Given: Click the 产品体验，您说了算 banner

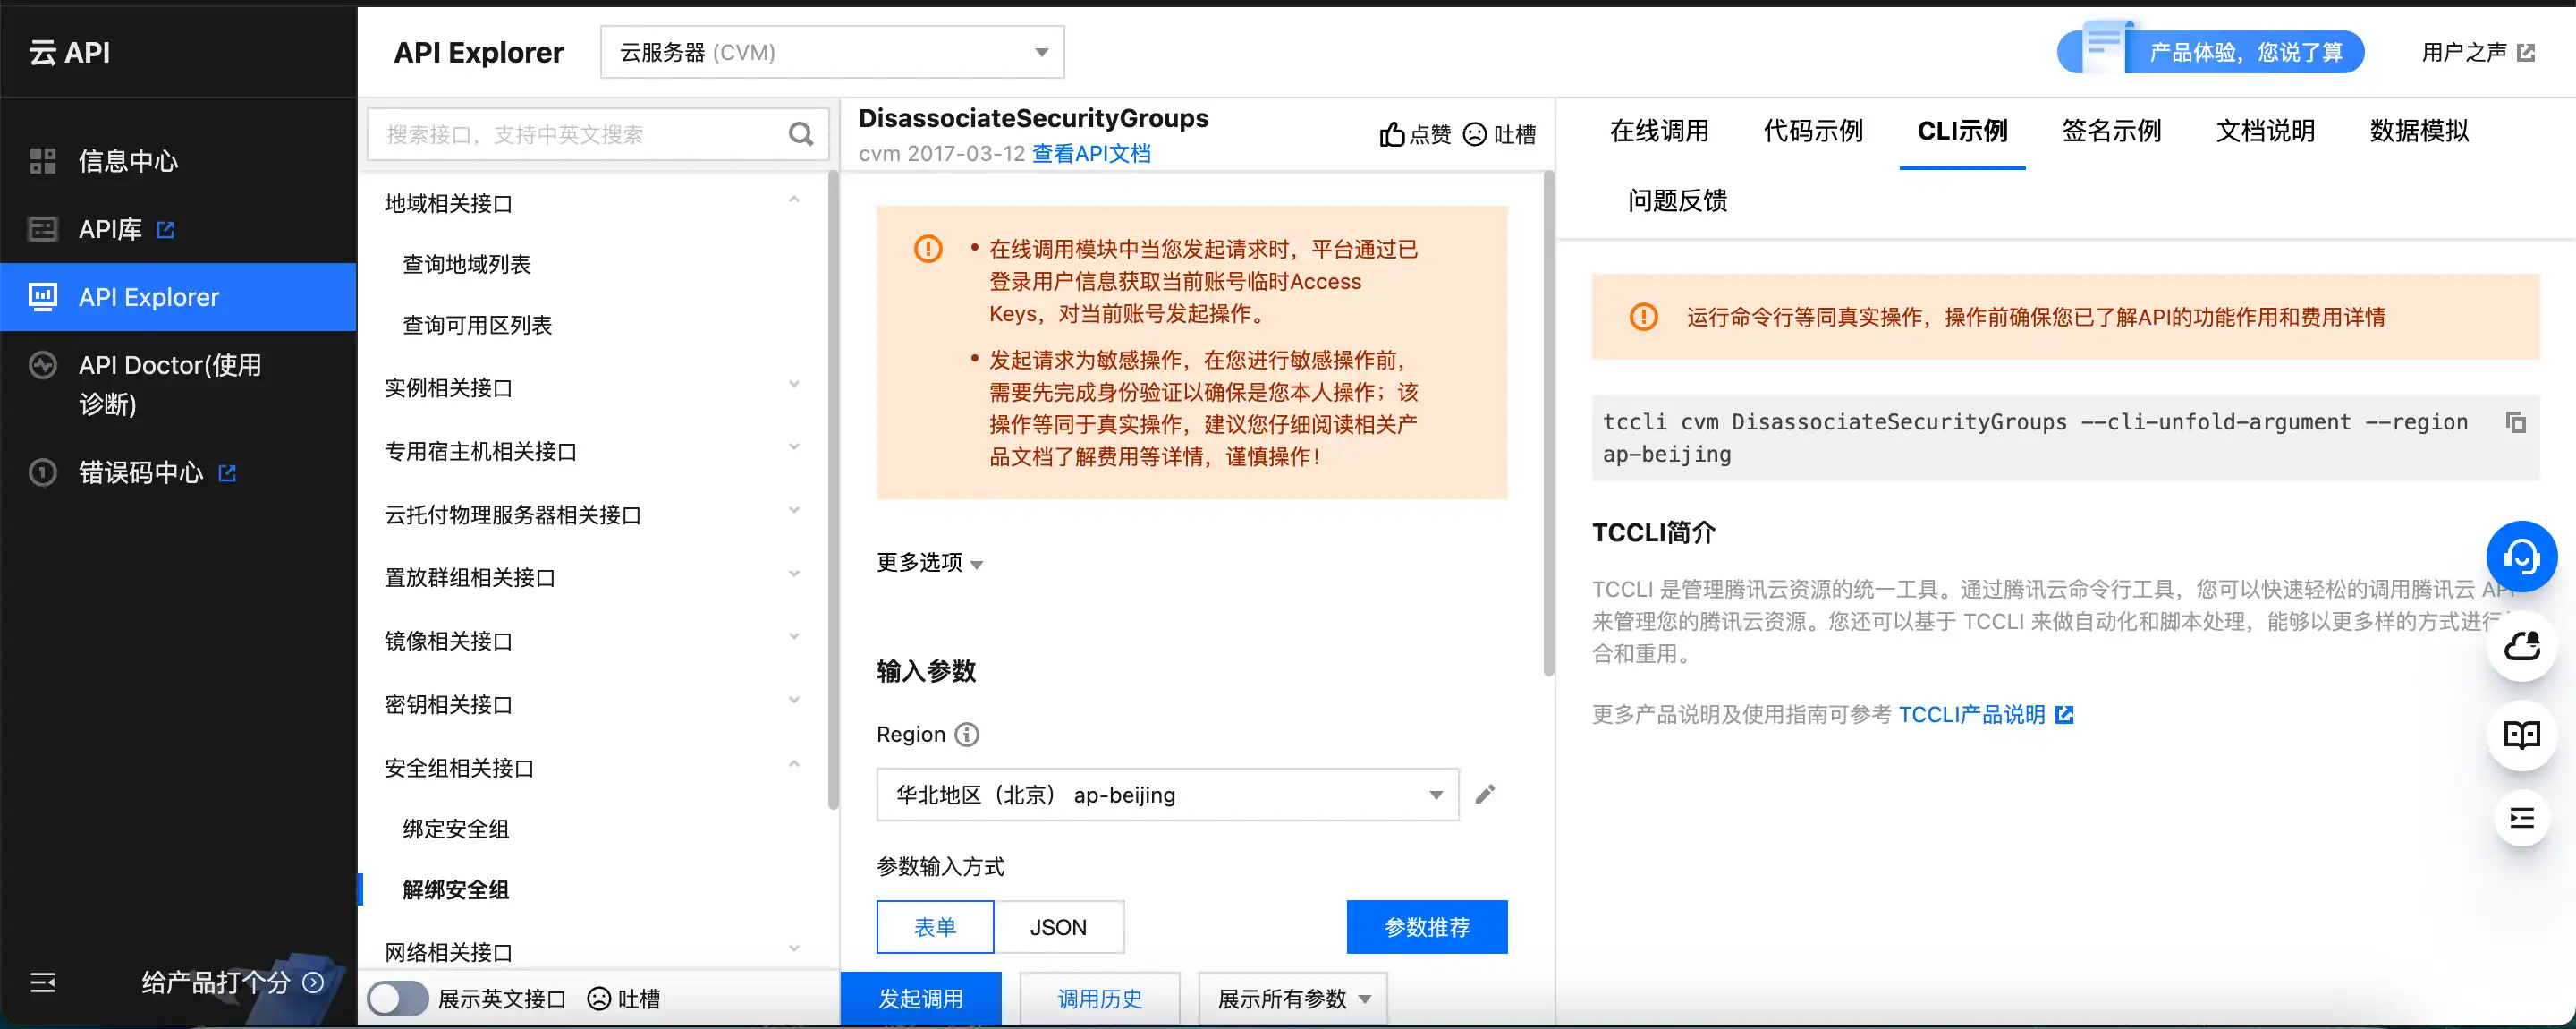Looking at the screenshot, I should point(2211,50).
